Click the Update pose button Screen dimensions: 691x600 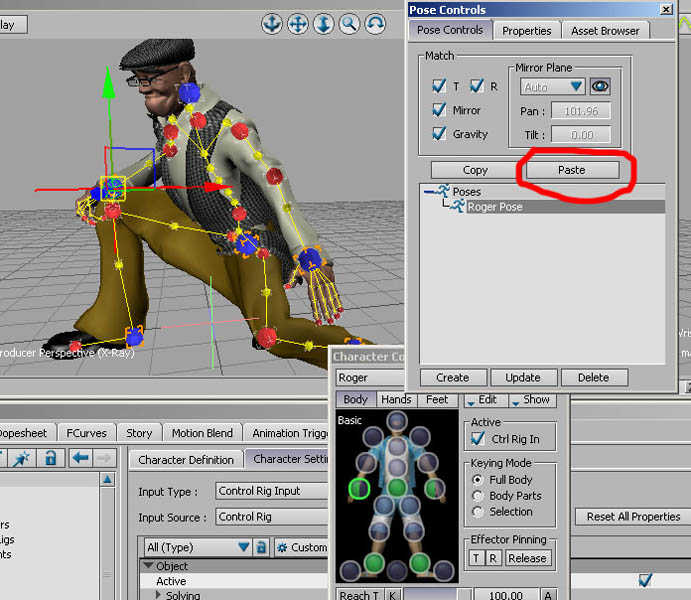click(x=523, y=378)
